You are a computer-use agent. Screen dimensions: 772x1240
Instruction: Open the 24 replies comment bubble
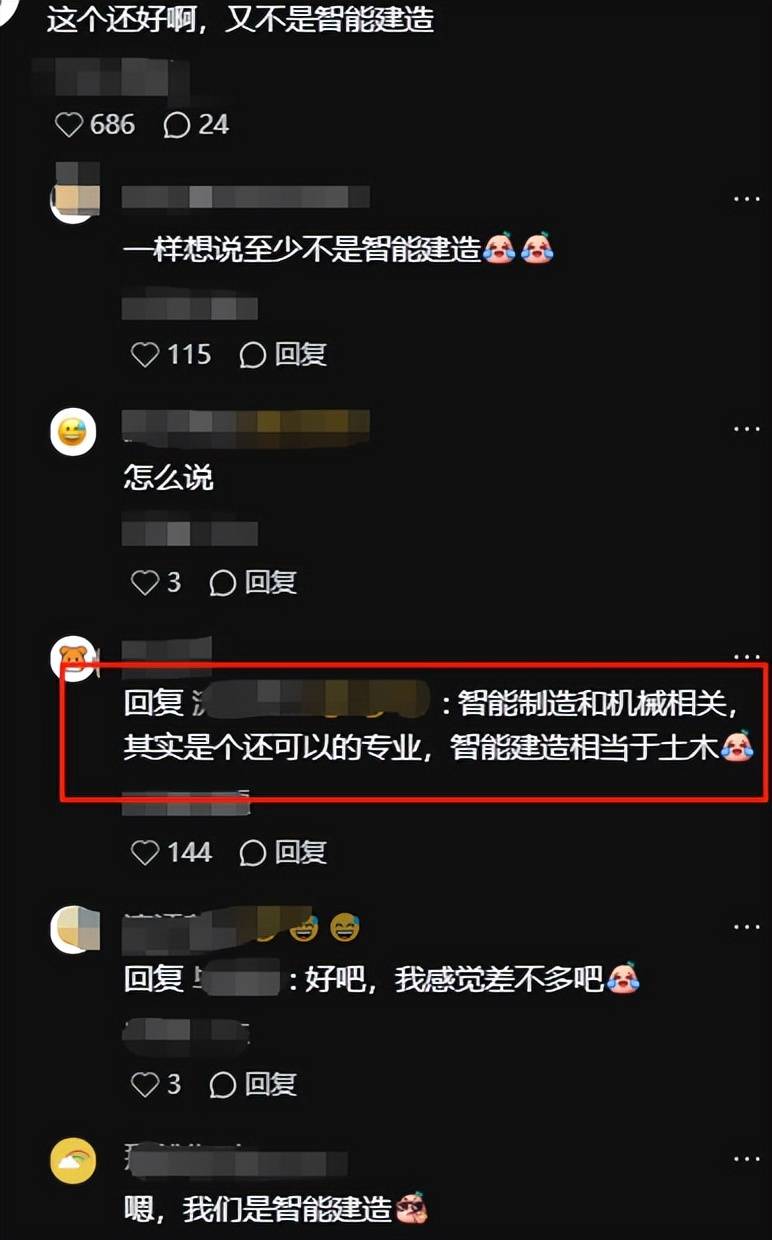pyautogui.click(x=196, y=124)
